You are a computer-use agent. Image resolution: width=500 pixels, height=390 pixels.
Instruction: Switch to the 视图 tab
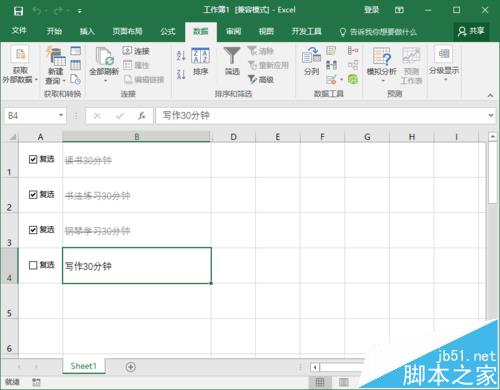(266, 31)
